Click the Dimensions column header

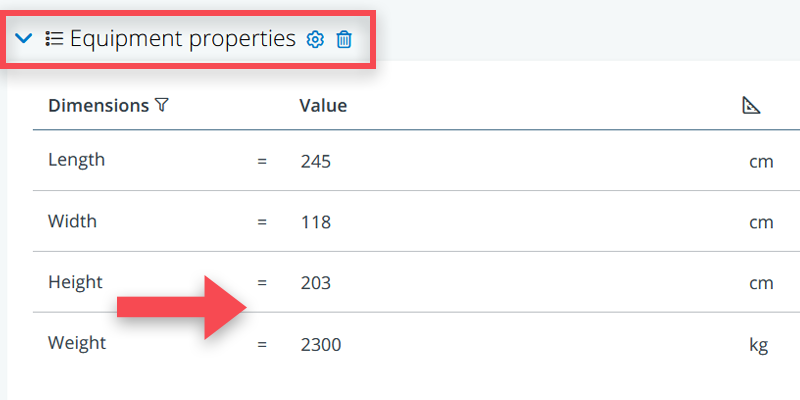[98, 105]
